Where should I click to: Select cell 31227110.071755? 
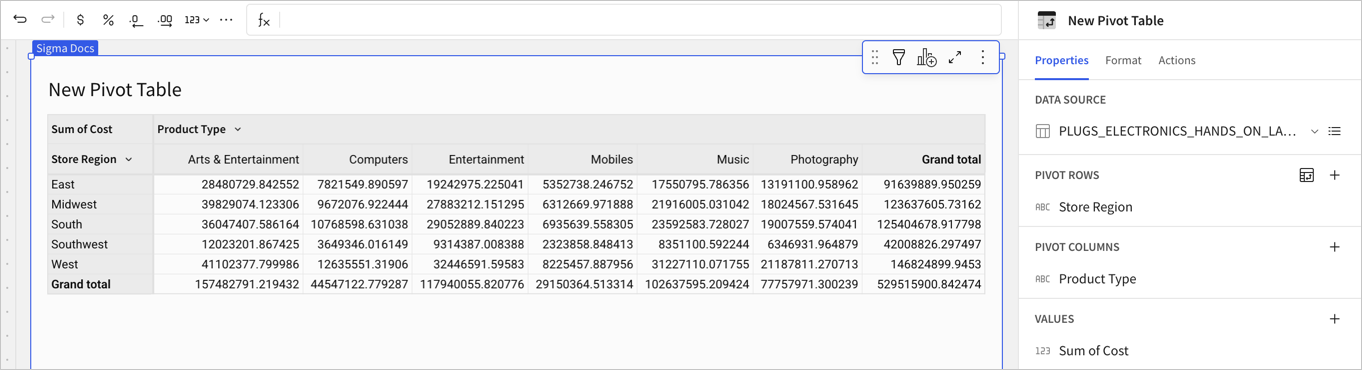[695, 264]
